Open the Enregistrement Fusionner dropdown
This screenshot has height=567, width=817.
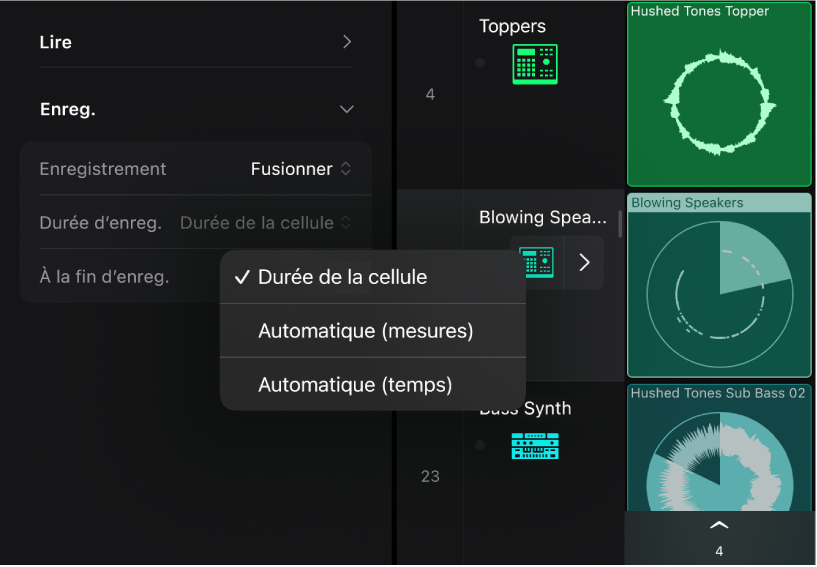coord(301,169)
